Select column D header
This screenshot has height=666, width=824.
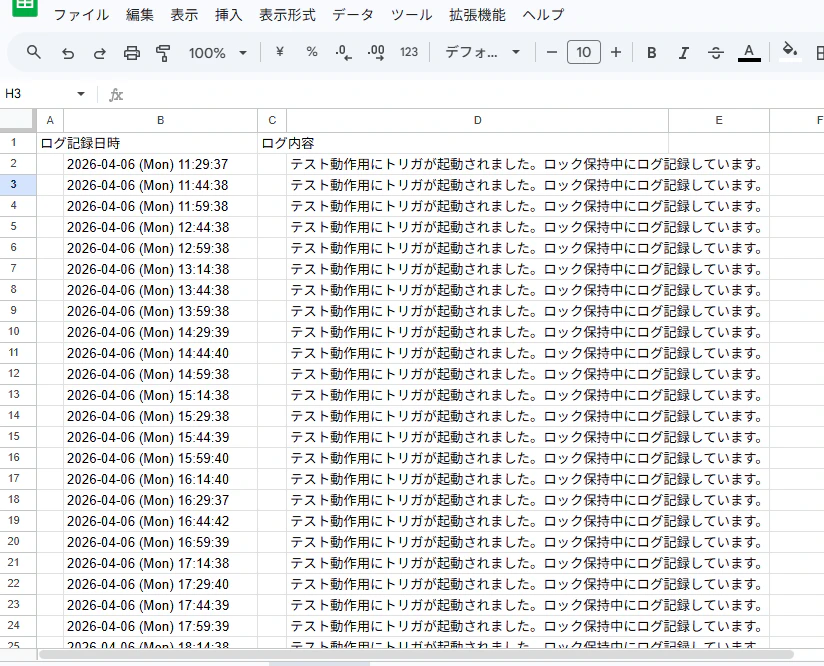point(477,120)
